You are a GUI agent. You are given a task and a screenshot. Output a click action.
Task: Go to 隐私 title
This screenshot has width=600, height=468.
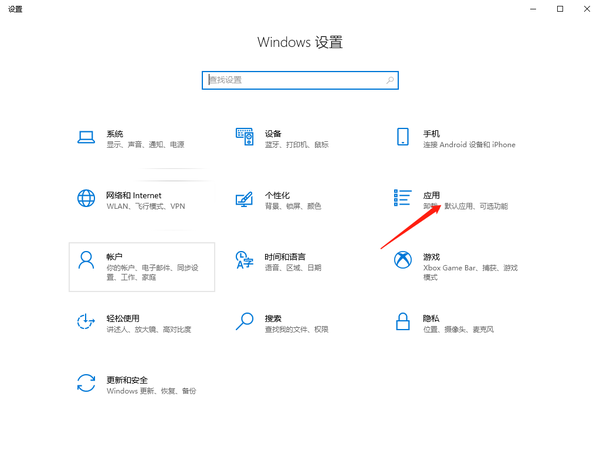(x=431, y=318)
